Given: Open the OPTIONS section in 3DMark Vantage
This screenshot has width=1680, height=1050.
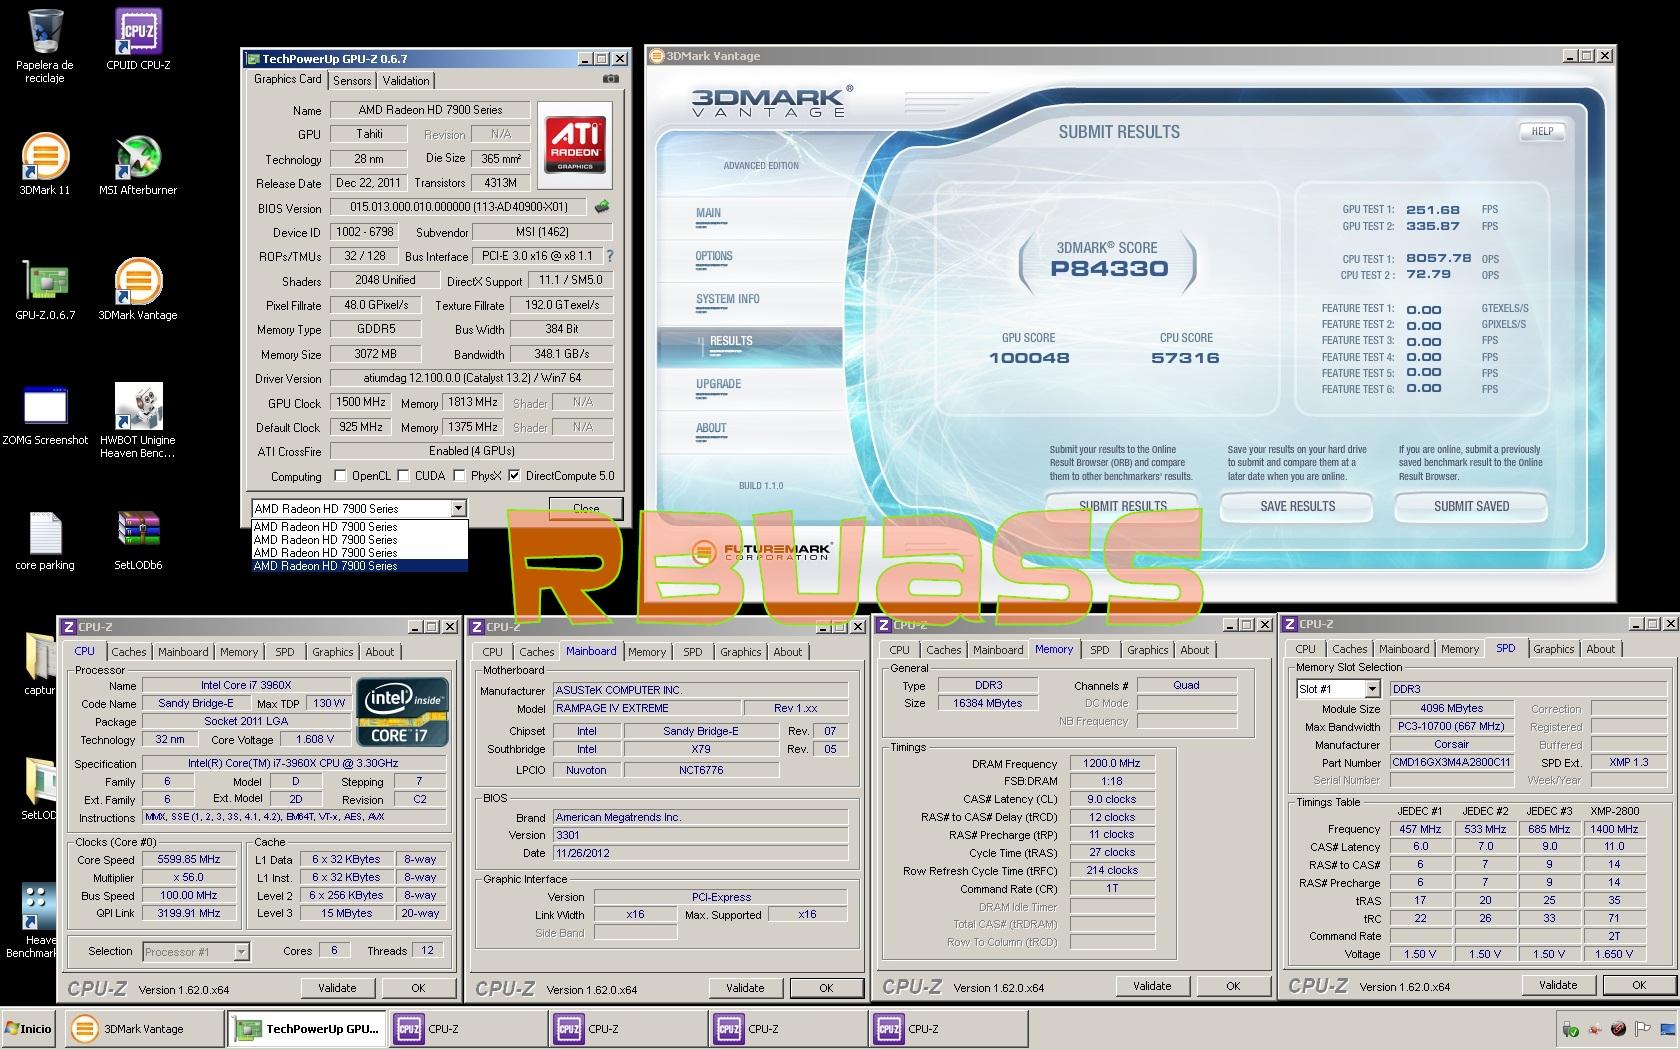Looking at the screenshot, I should pos(714,256).
